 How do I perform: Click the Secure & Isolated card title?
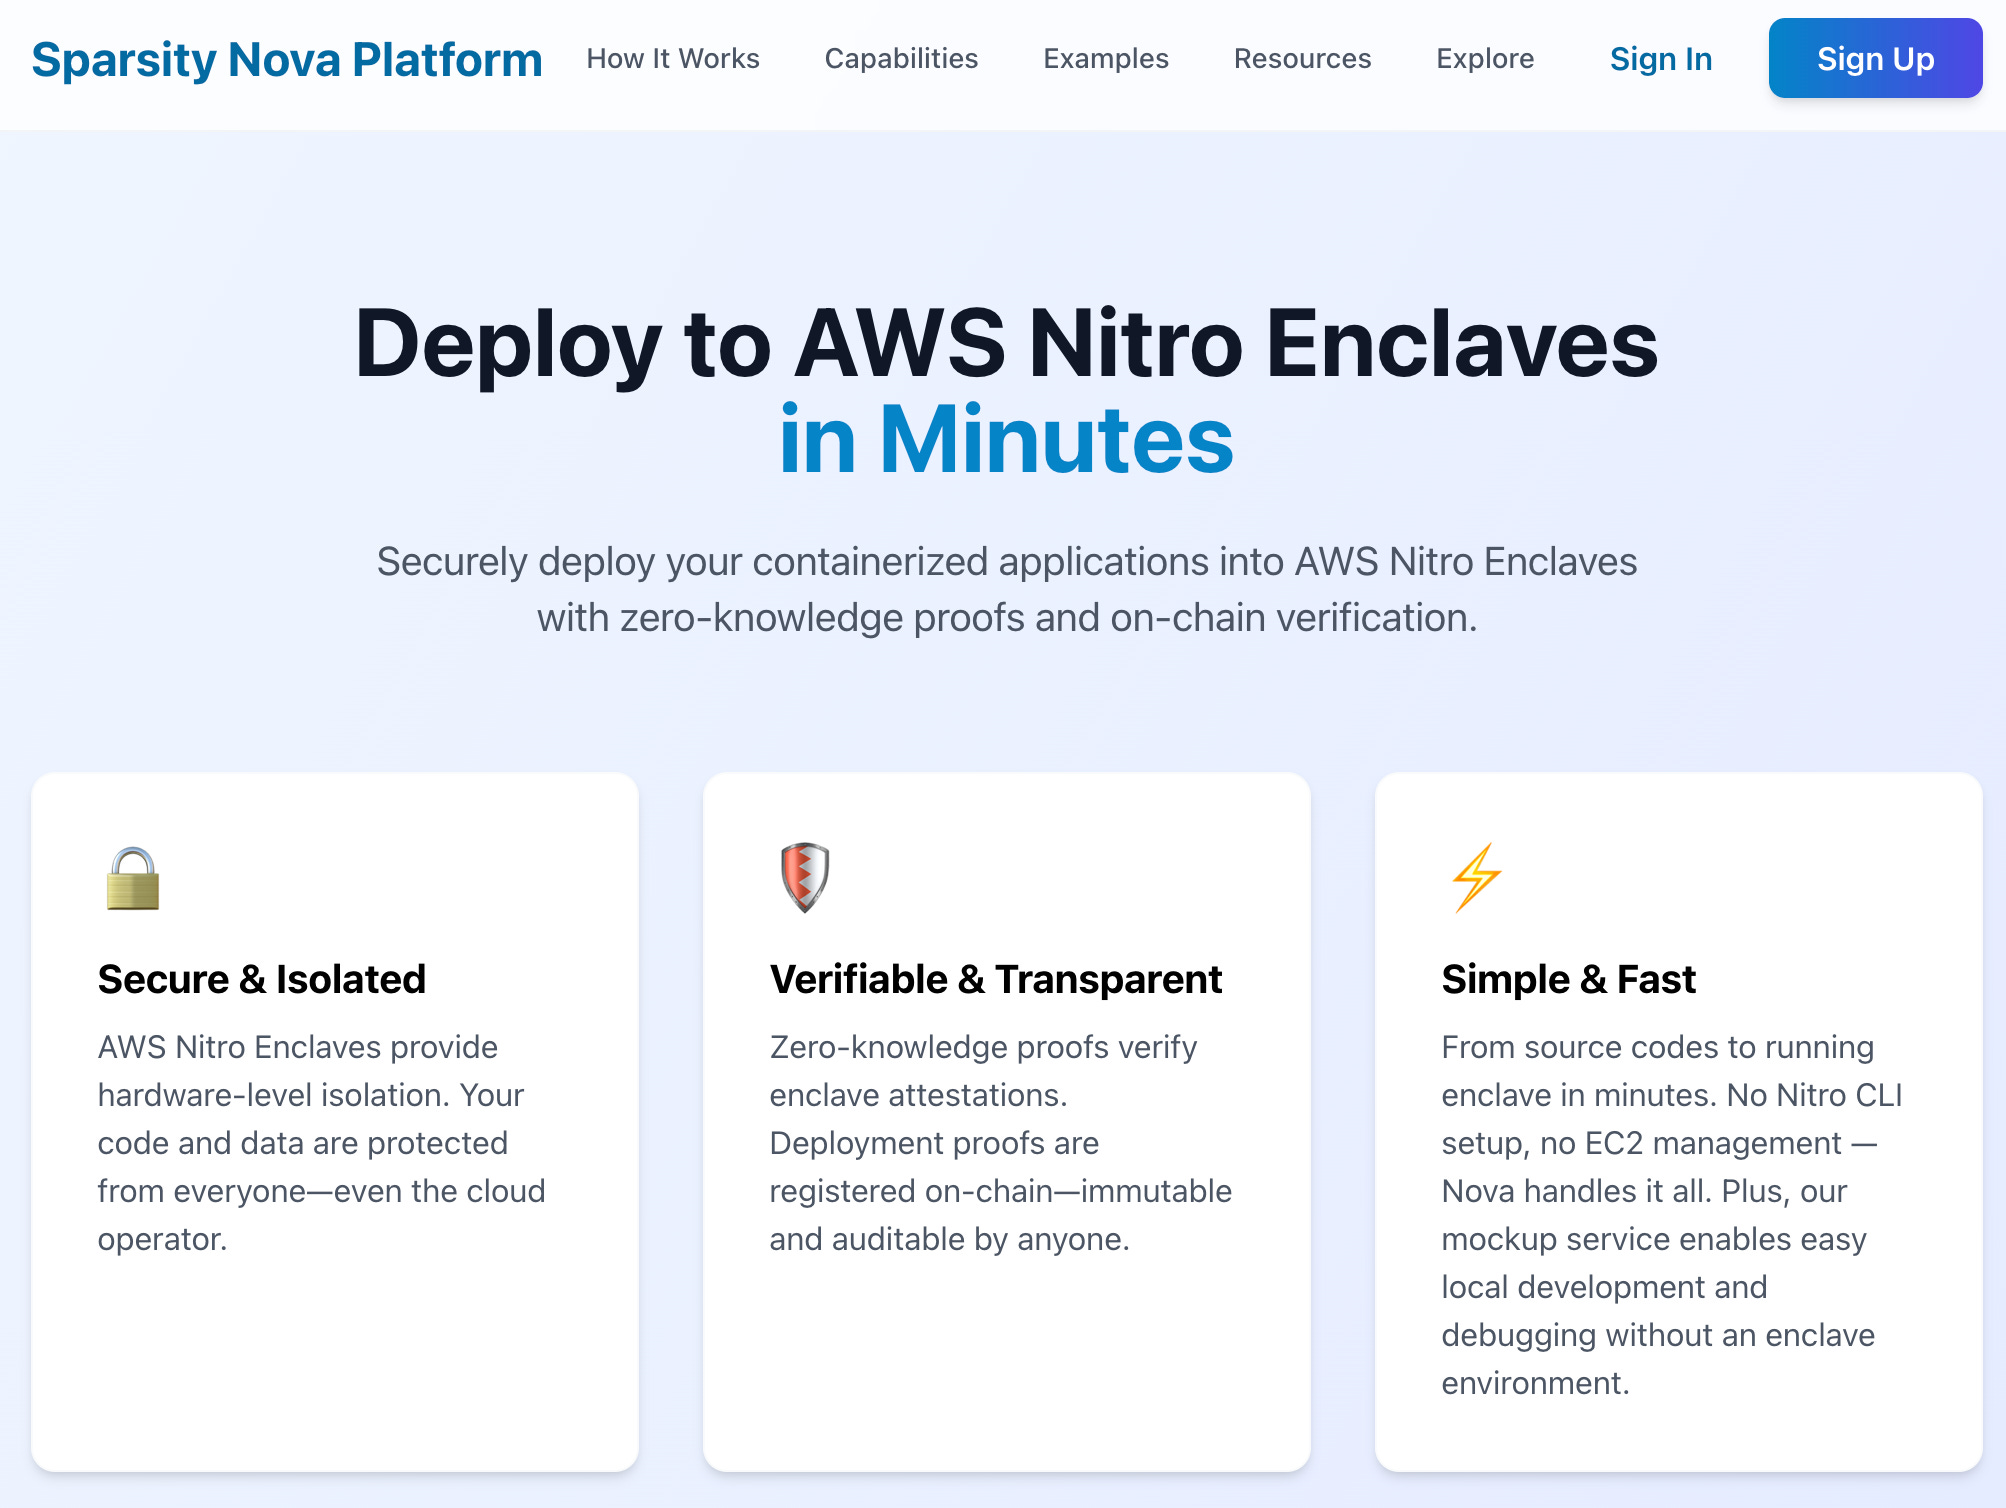point(262,979)
